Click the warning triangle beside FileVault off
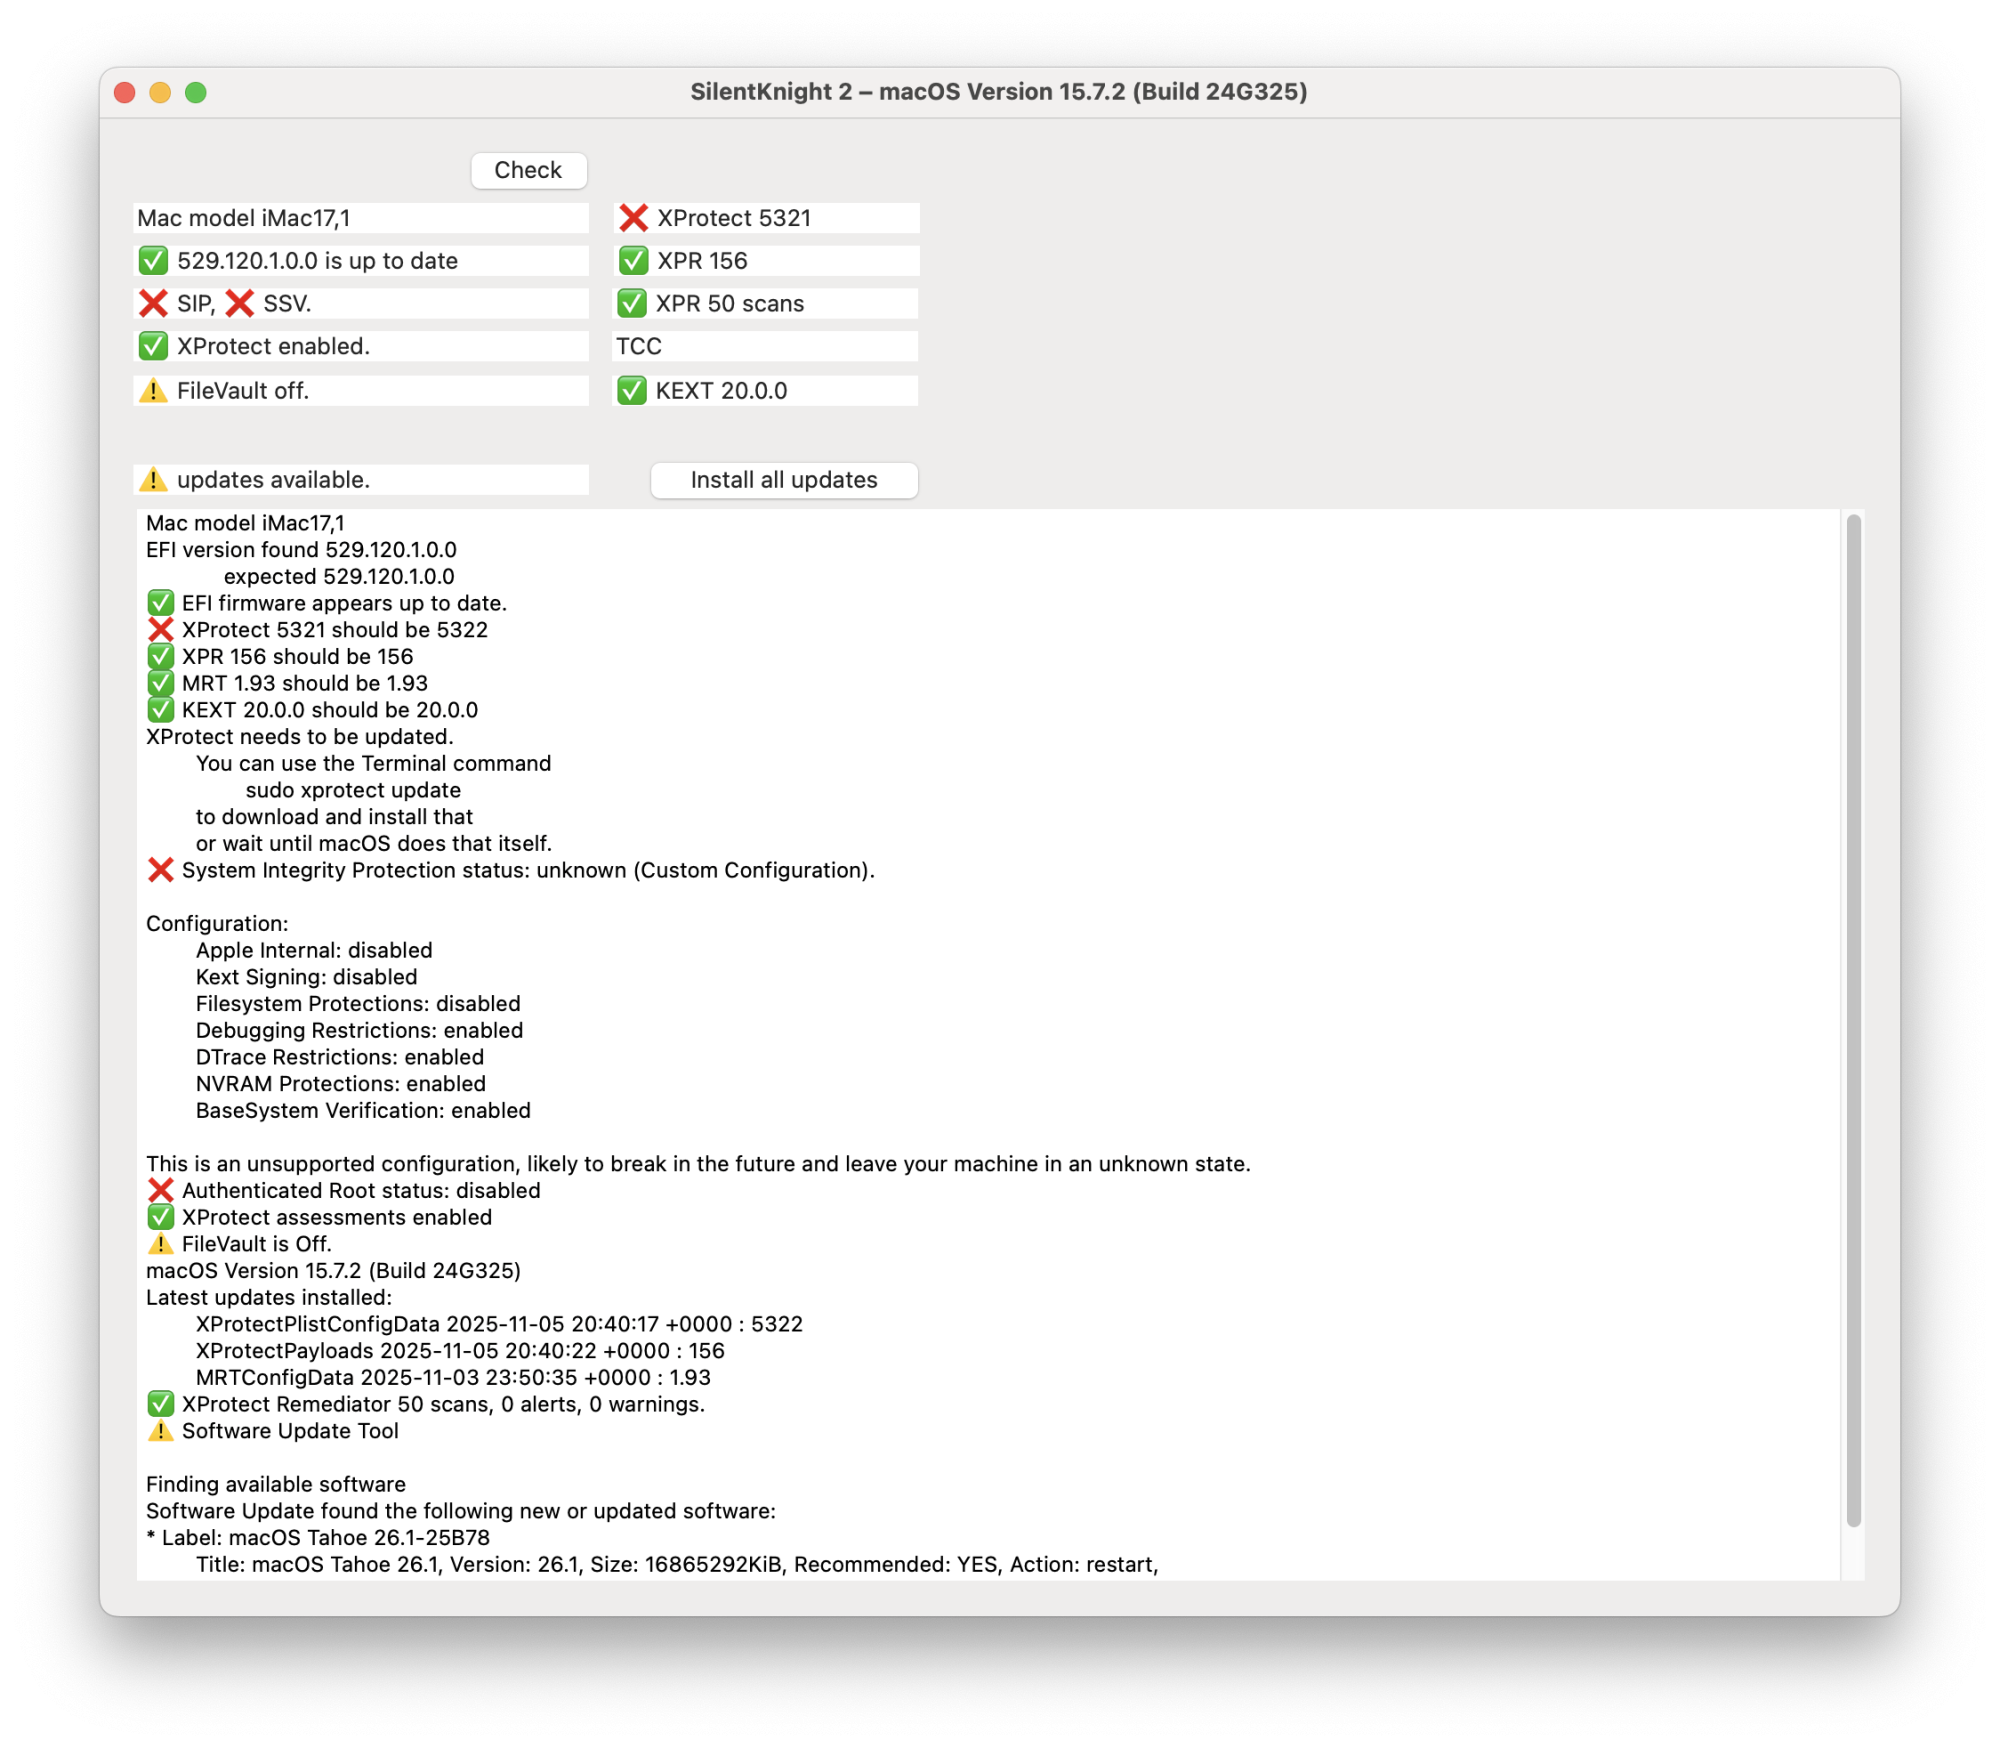This screenshot has height=1748, width=2000. [153, 390]
